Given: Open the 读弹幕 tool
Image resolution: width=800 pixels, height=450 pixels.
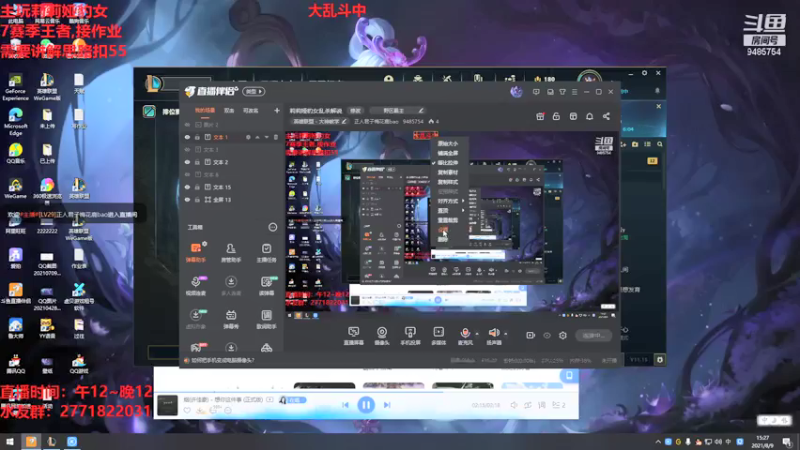Looking at the screenshot, I should pyautogui.click(x=266, y=286).
